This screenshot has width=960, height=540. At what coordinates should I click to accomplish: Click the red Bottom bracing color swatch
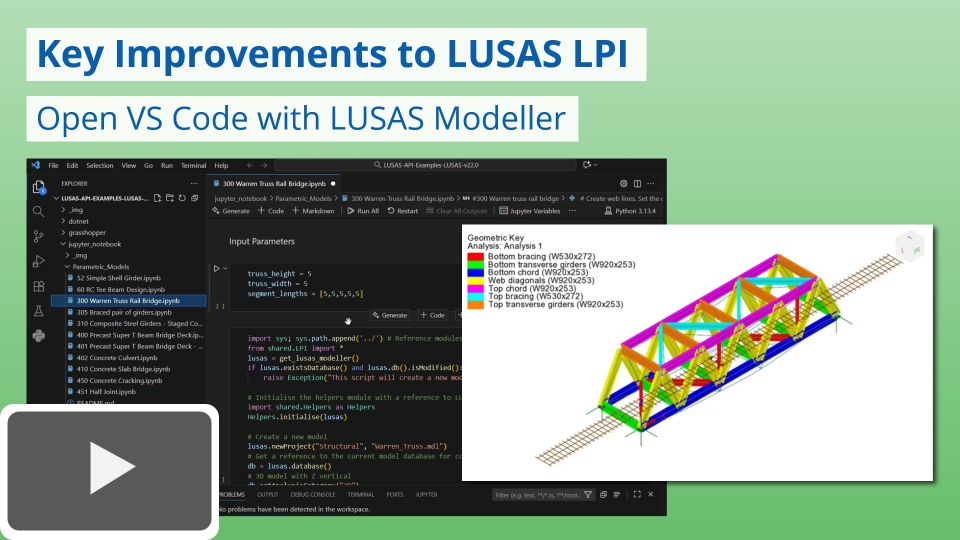click(x=475, y=256)
